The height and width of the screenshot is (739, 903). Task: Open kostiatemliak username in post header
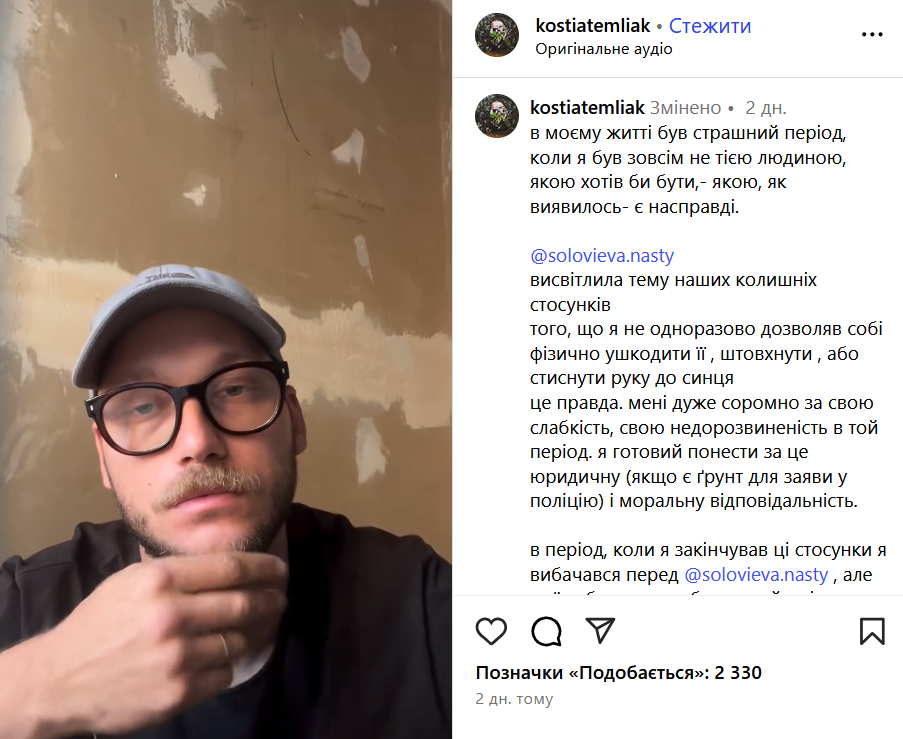click(593, 26)
